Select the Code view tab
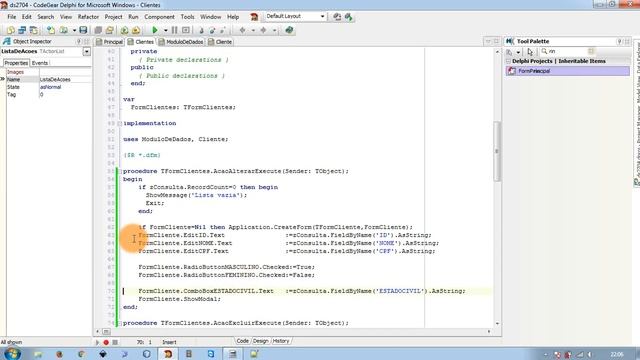 (242, 341)
